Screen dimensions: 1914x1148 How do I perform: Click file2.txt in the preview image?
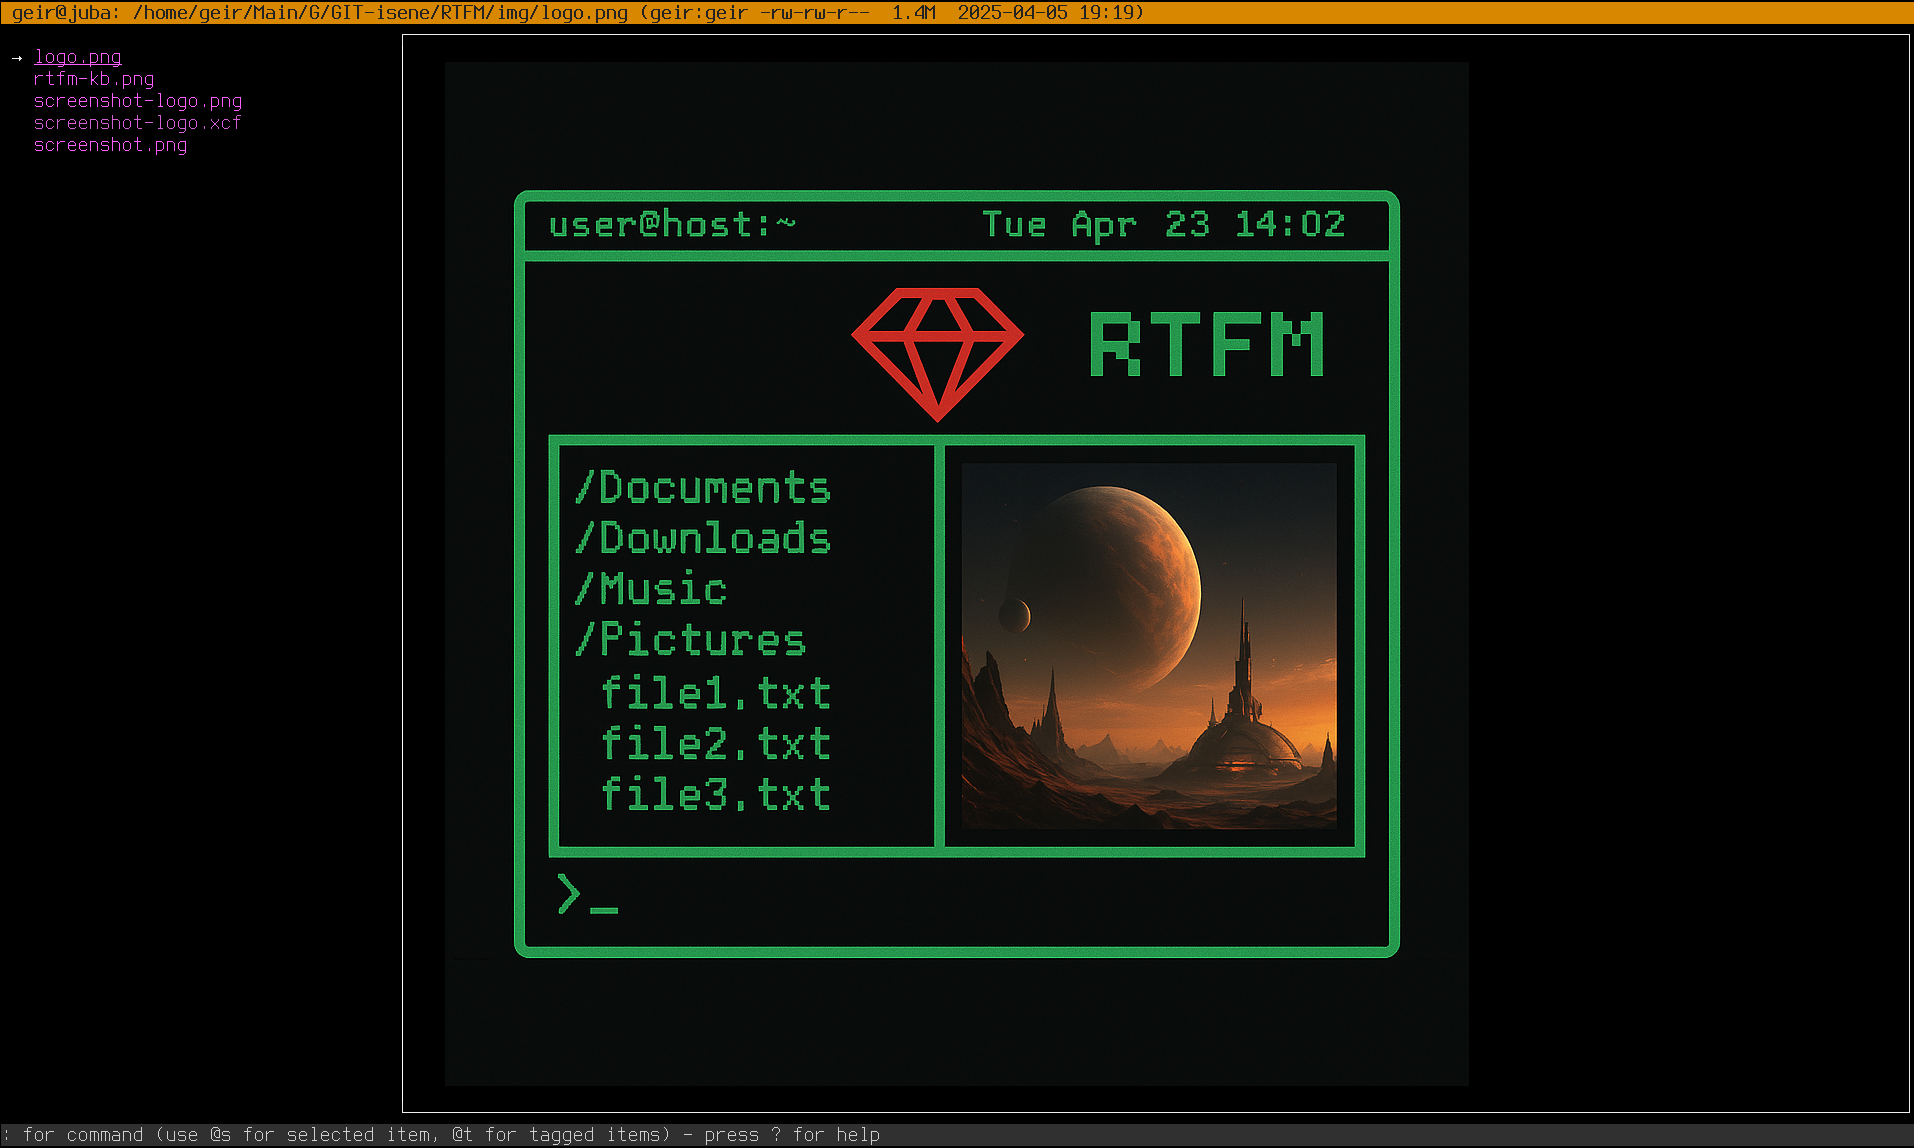(716, 743)
